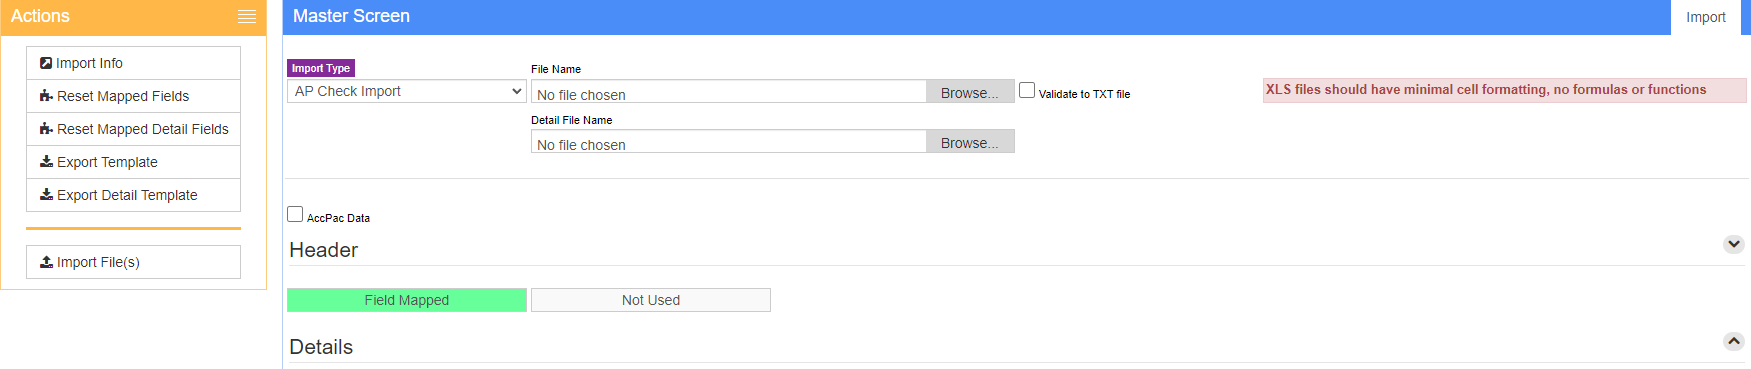Click the Import Type purple label
The width and height of the screenshot is (1751, 369).
[321, 68]
